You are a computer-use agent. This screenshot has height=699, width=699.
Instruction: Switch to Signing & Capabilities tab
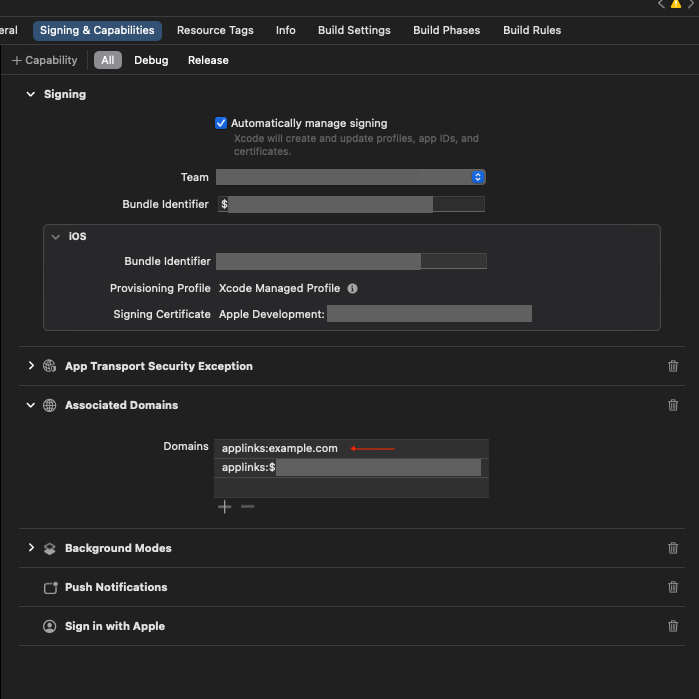pyautogui.click(x=97, y=30)
